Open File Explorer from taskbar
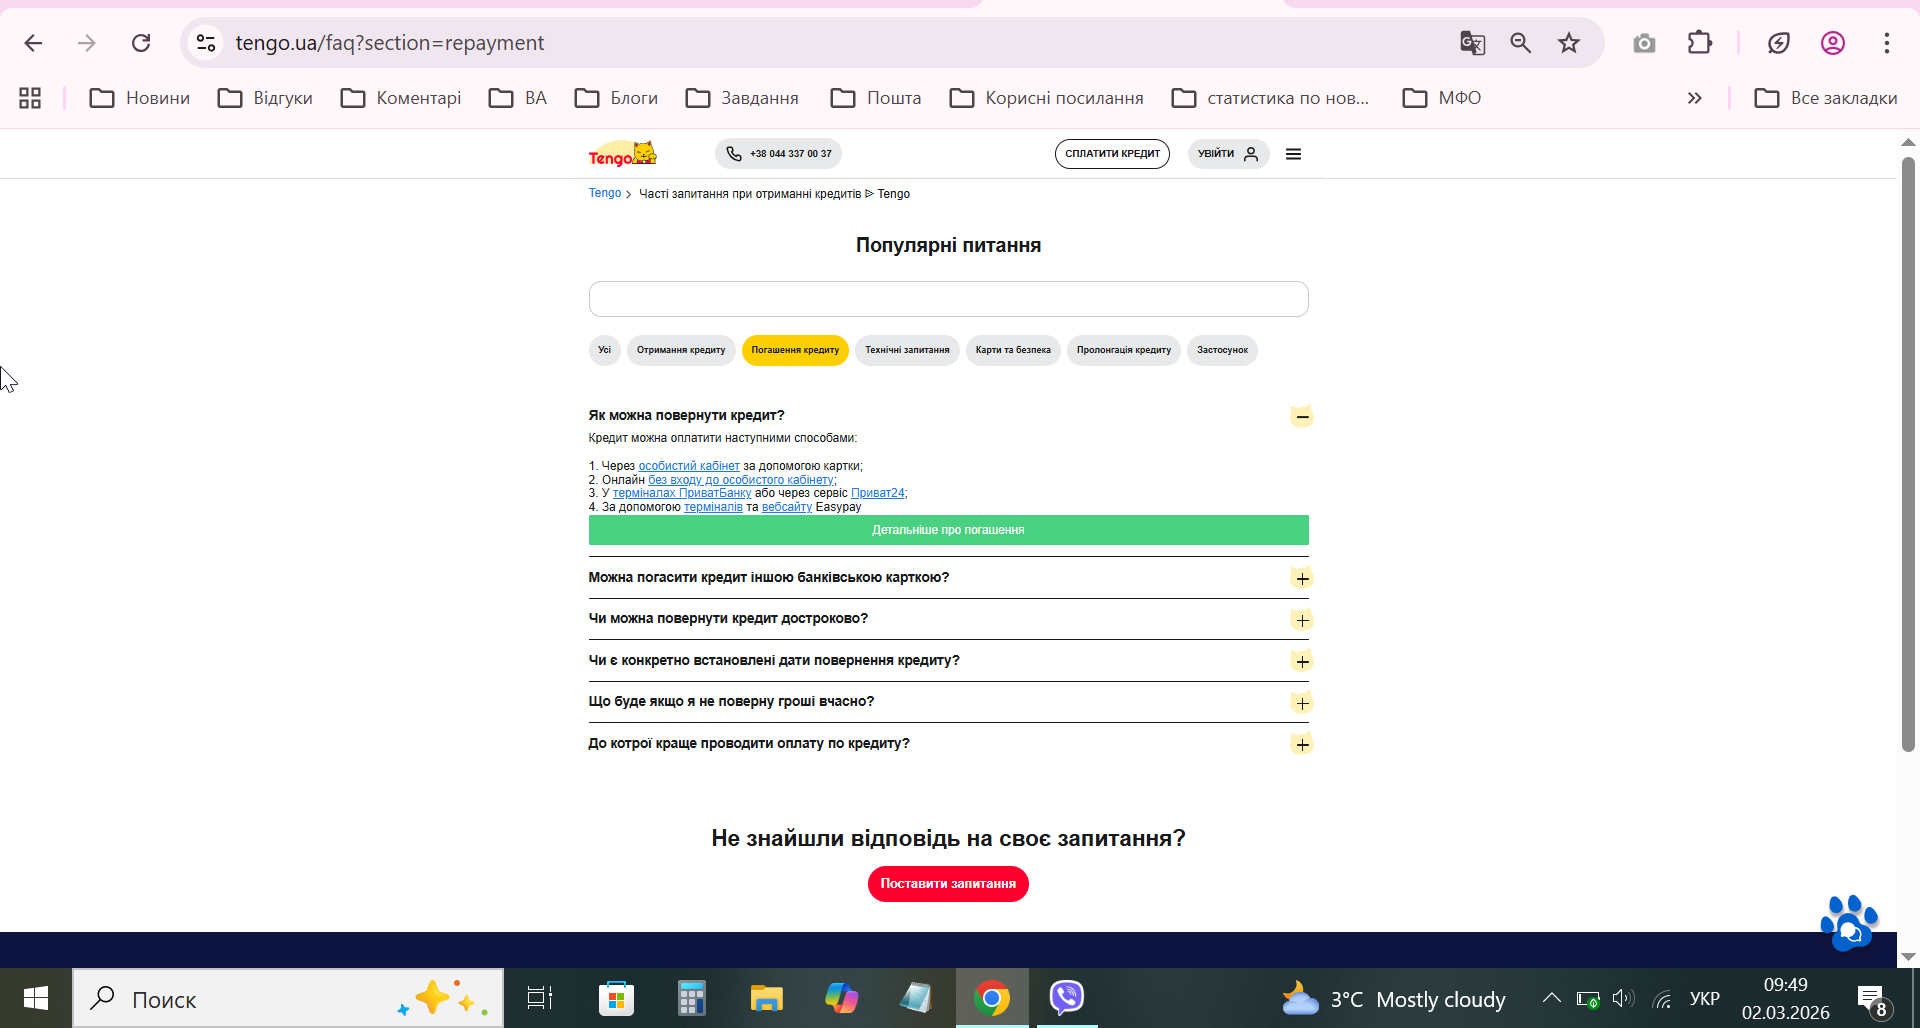 (766, 998)
